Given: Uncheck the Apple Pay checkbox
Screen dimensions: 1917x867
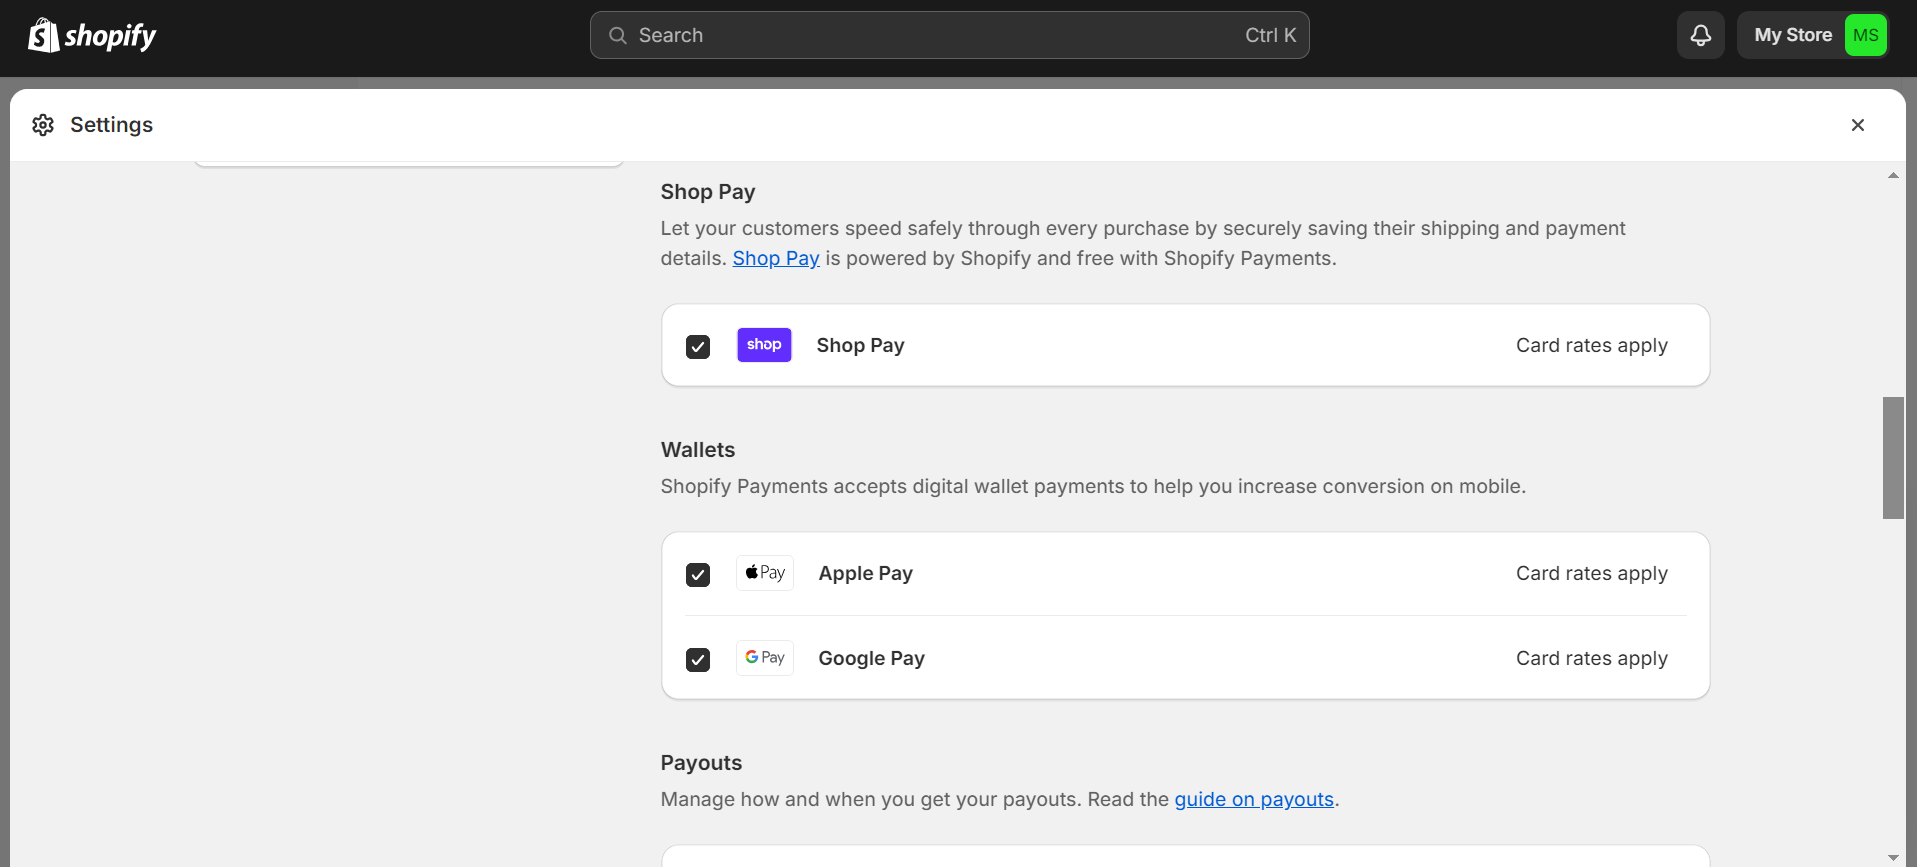Looking at the screenshot, I should coord(698,574).
